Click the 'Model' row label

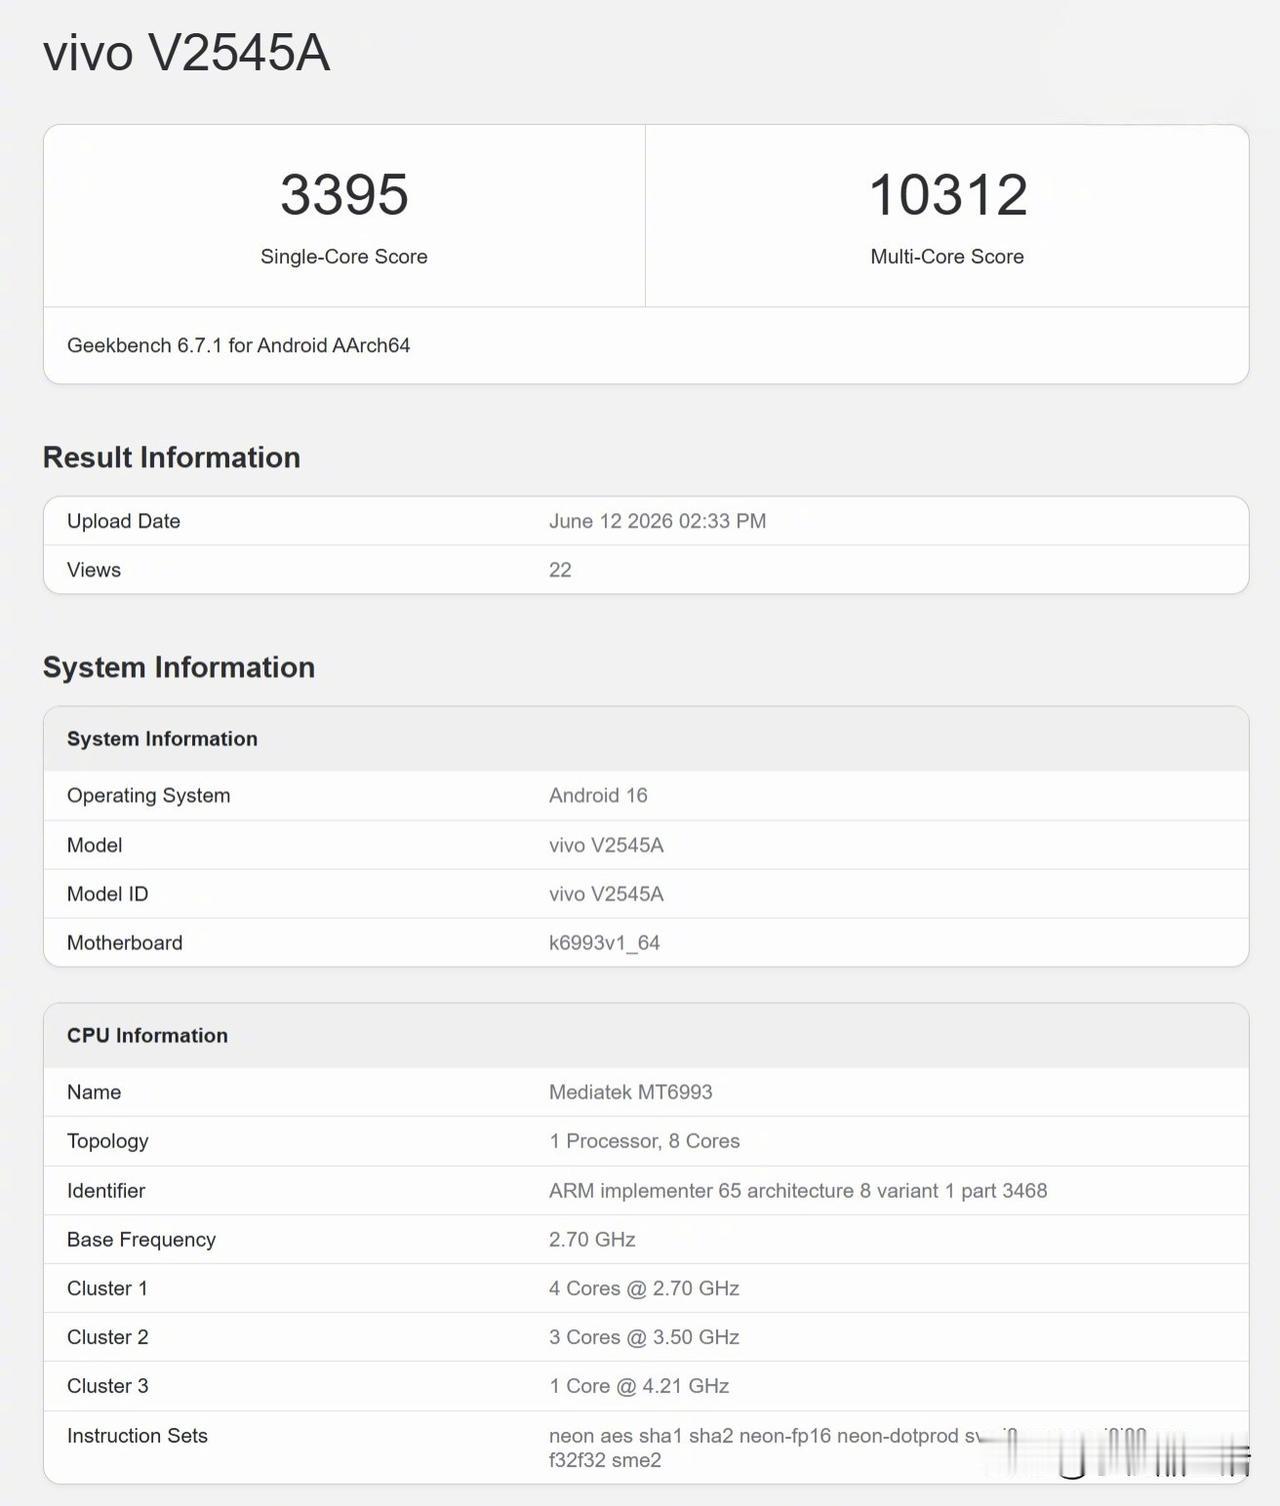94,845
